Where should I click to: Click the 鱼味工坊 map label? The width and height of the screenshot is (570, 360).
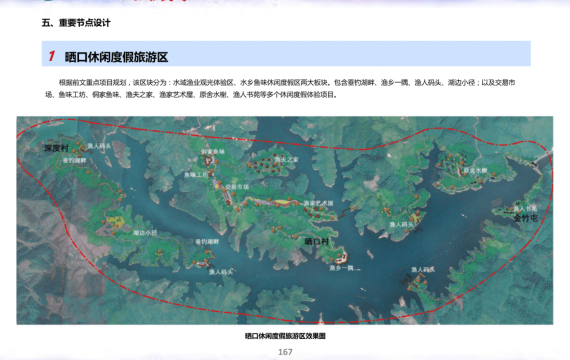[x=195, y=175]
